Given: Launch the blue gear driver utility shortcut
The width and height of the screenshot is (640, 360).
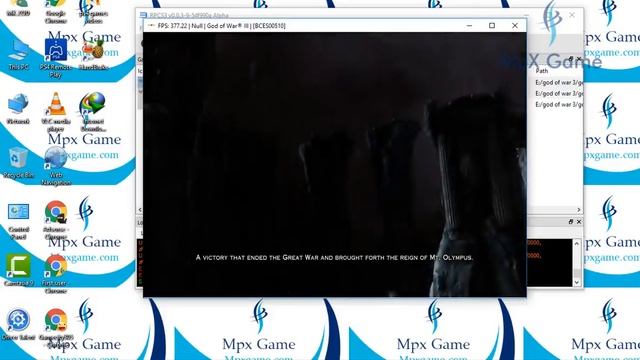Looking at the screenshot, I should click(18, 324).
